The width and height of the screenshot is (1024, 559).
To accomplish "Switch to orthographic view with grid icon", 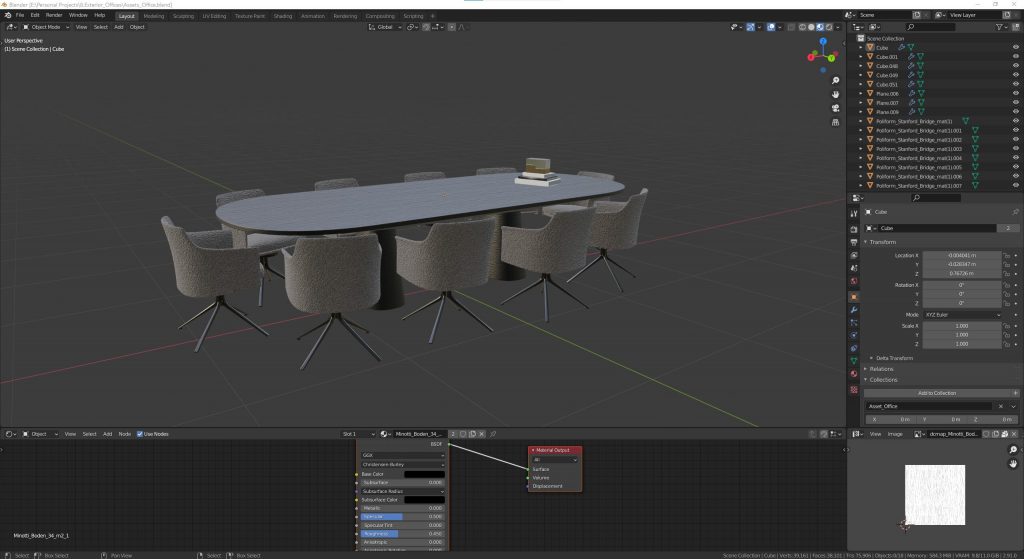I will (x=835, y=123).
